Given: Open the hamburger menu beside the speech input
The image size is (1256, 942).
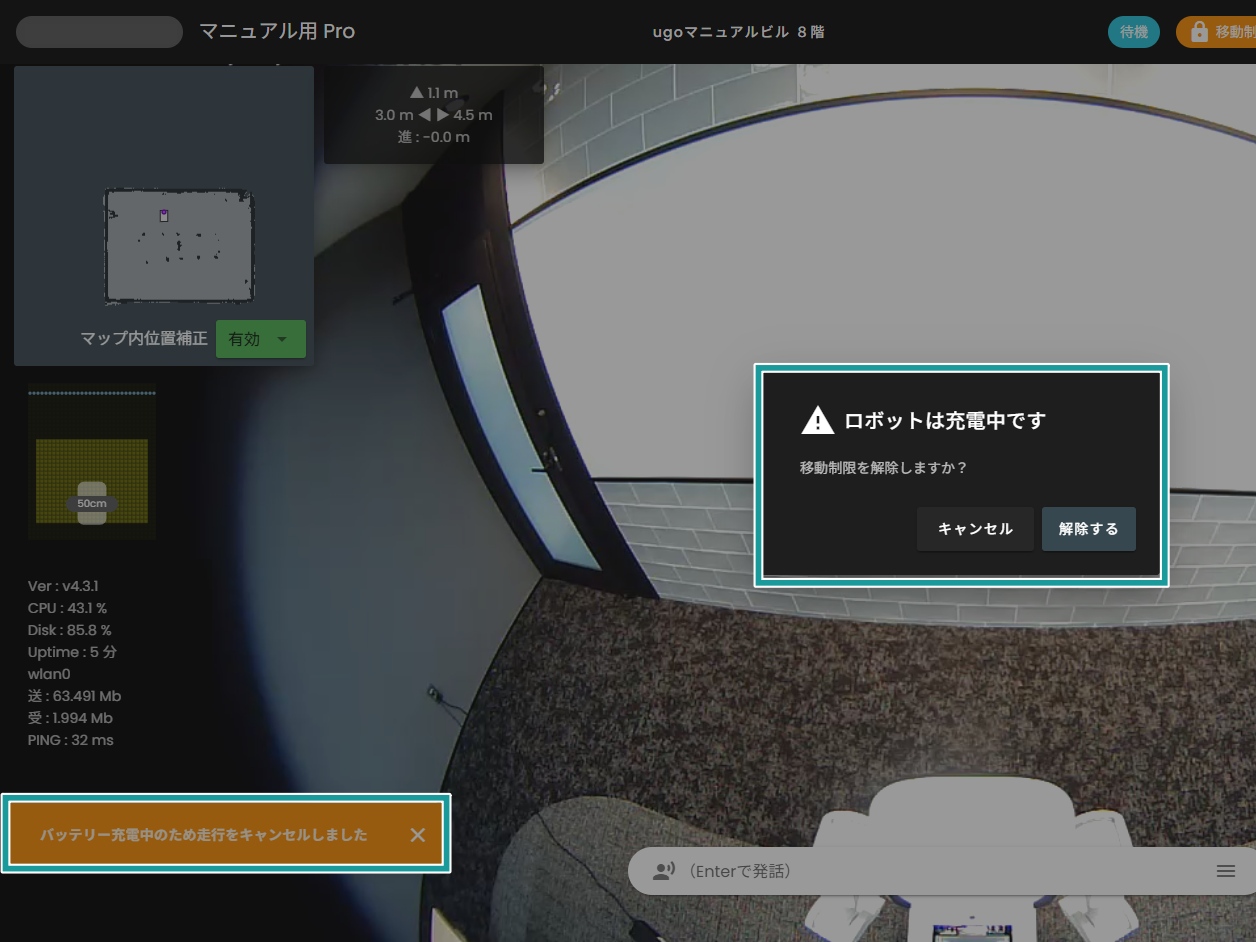Looking at the screenshot, I should (x=1226, y=871).
